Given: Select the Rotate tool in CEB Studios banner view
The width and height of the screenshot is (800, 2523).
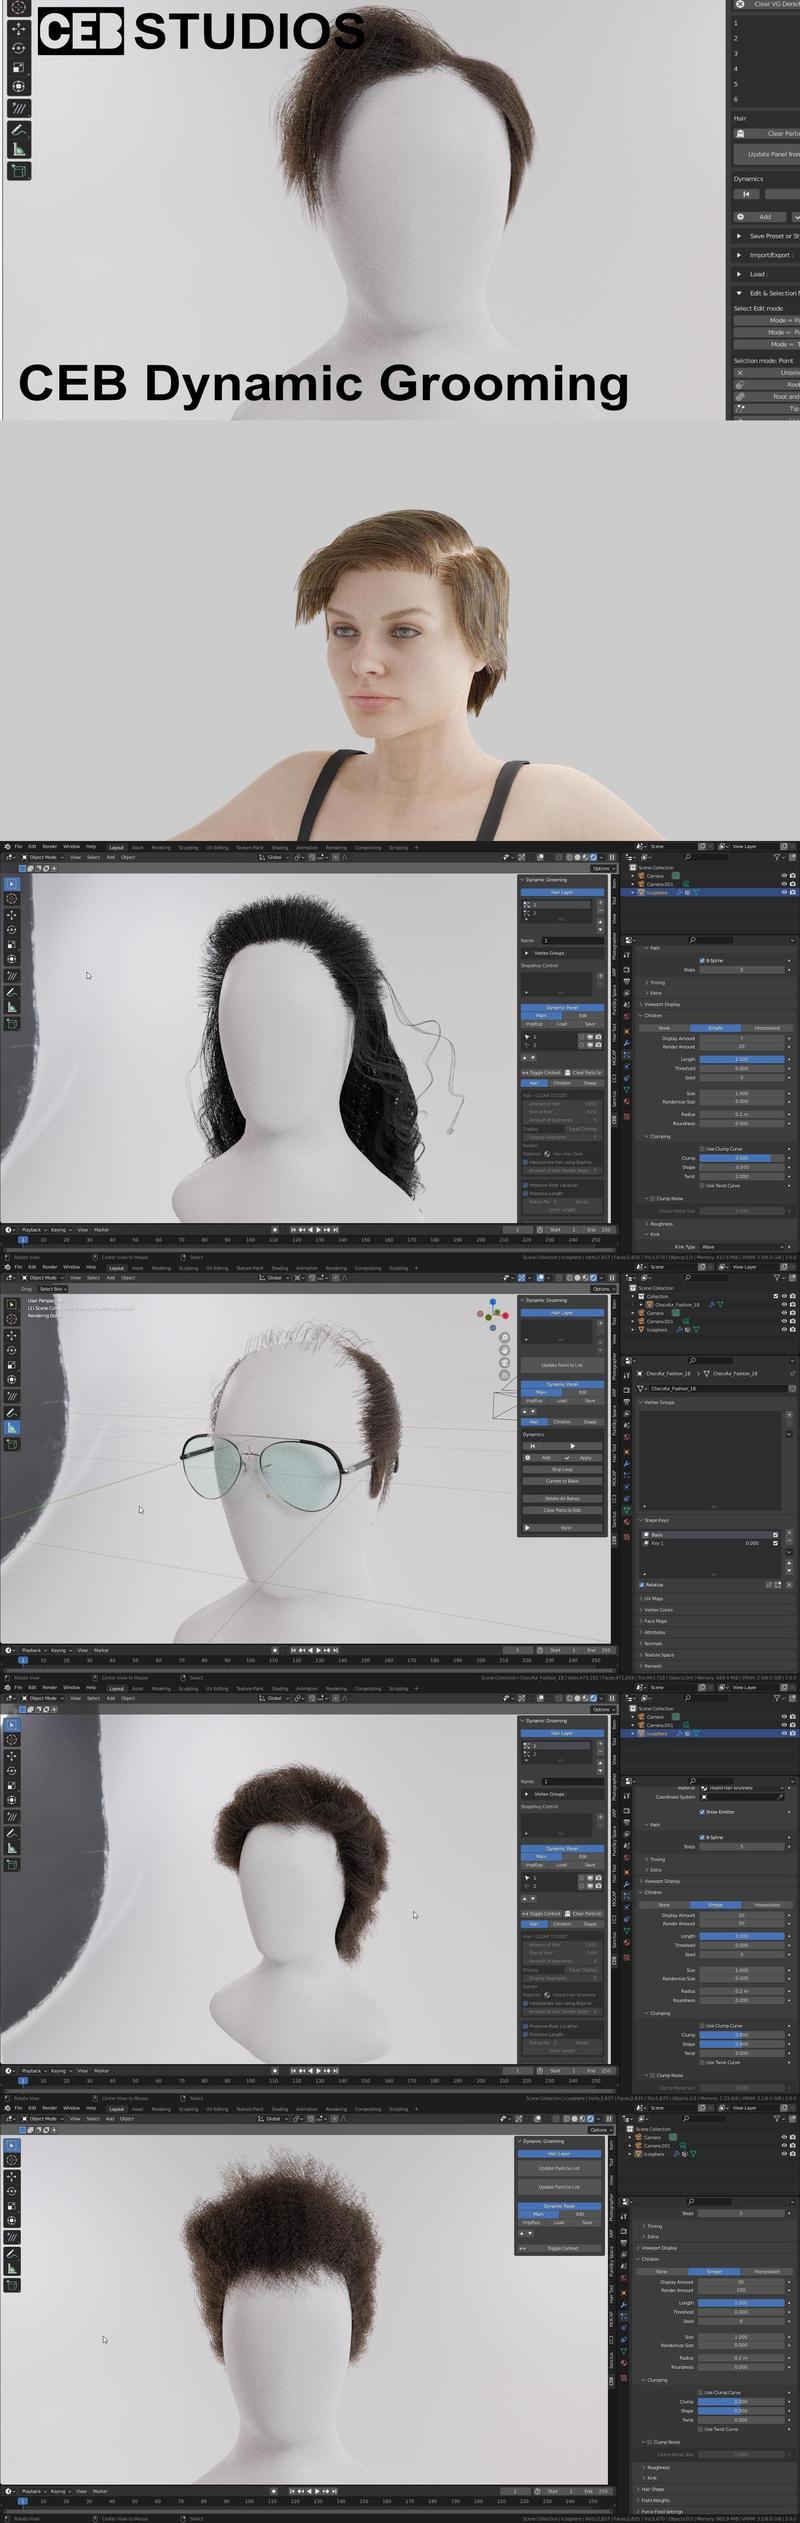Looking at the screenshot, I should pos(19,48).
